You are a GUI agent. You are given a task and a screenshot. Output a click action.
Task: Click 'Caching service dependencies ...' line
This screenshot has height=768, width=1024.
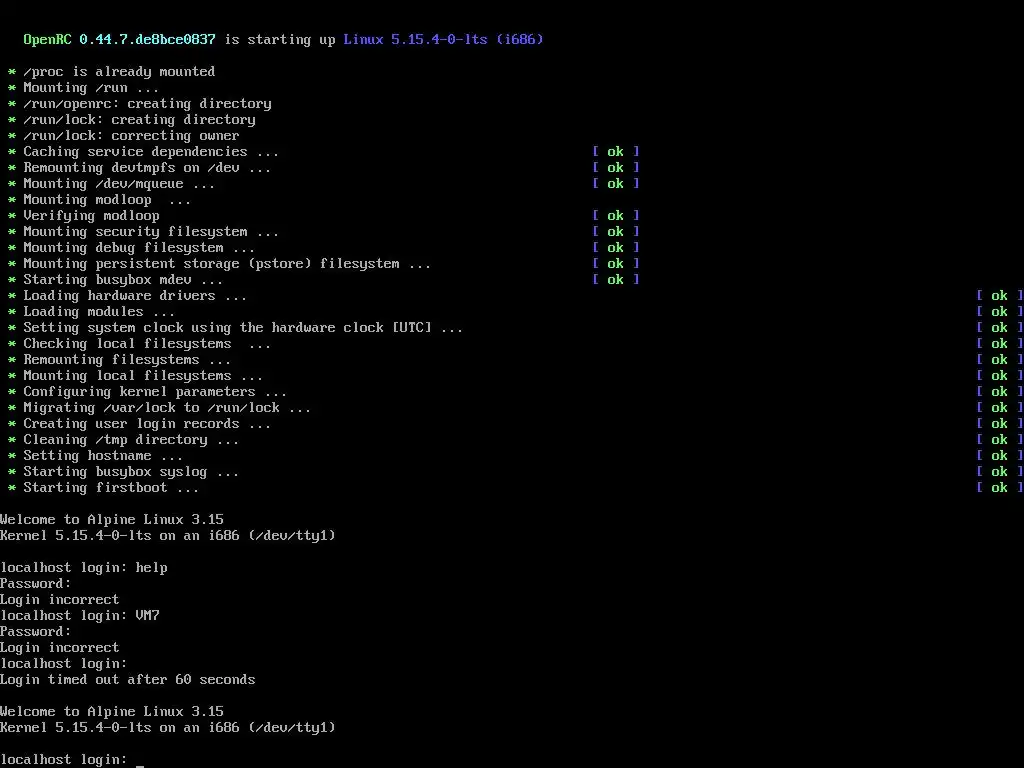pyautogui.click(x=151, y=152)
